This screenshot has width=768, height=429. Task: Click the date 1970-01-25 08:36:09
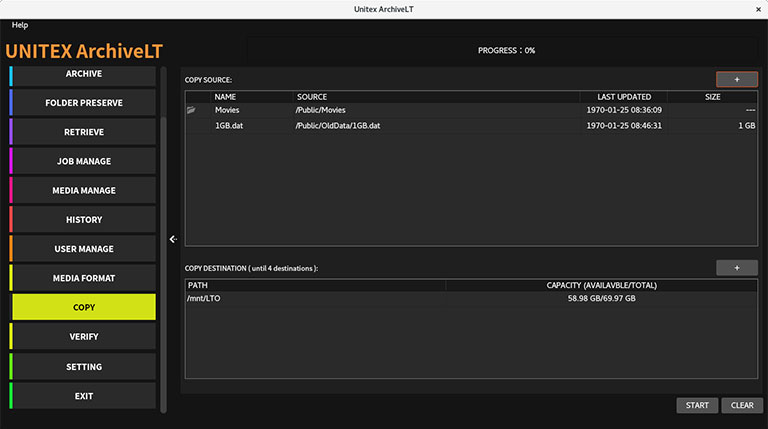624,110
